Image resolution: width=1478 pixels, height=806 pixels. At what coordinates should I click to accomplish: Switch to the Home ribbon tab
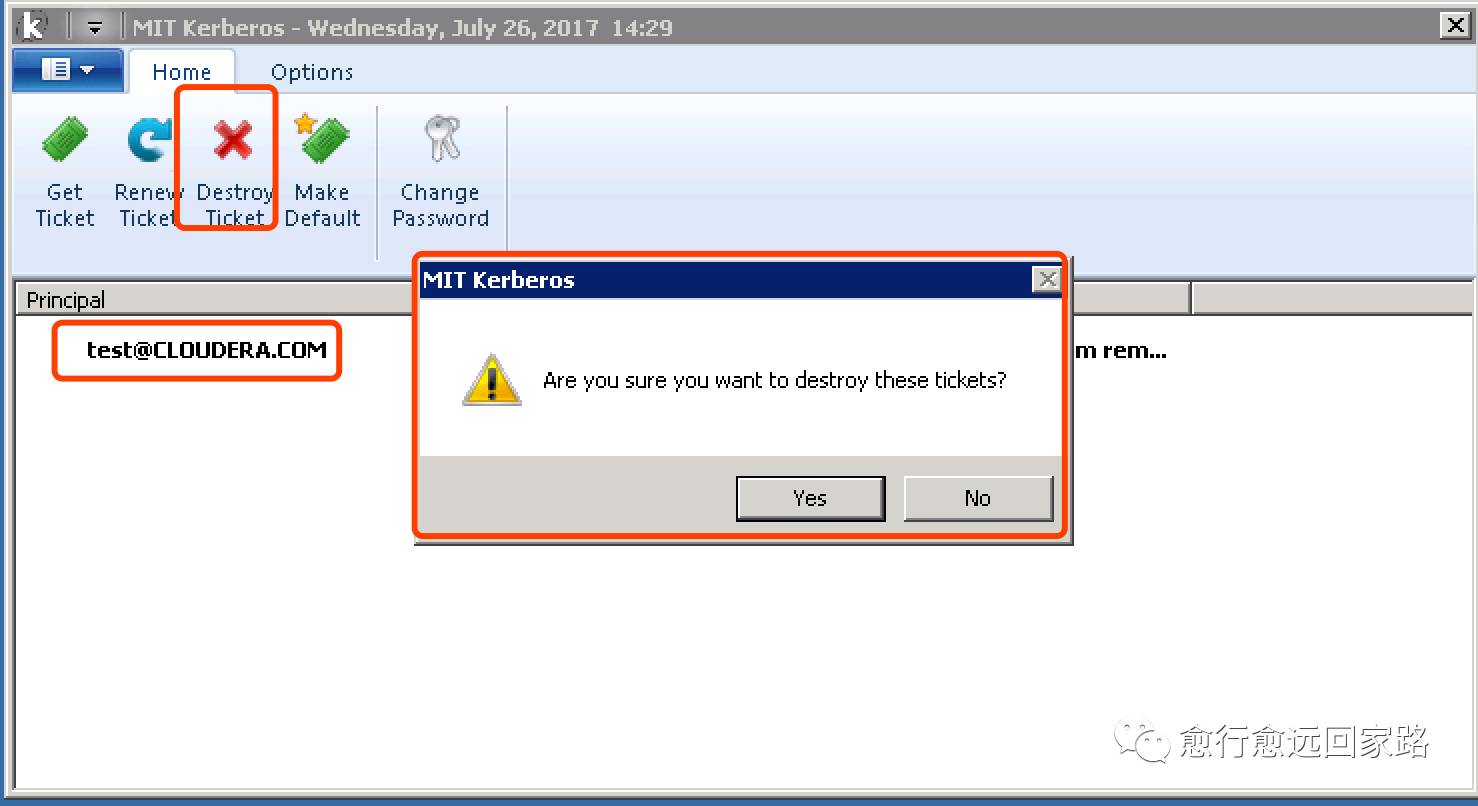coord(181,71)
